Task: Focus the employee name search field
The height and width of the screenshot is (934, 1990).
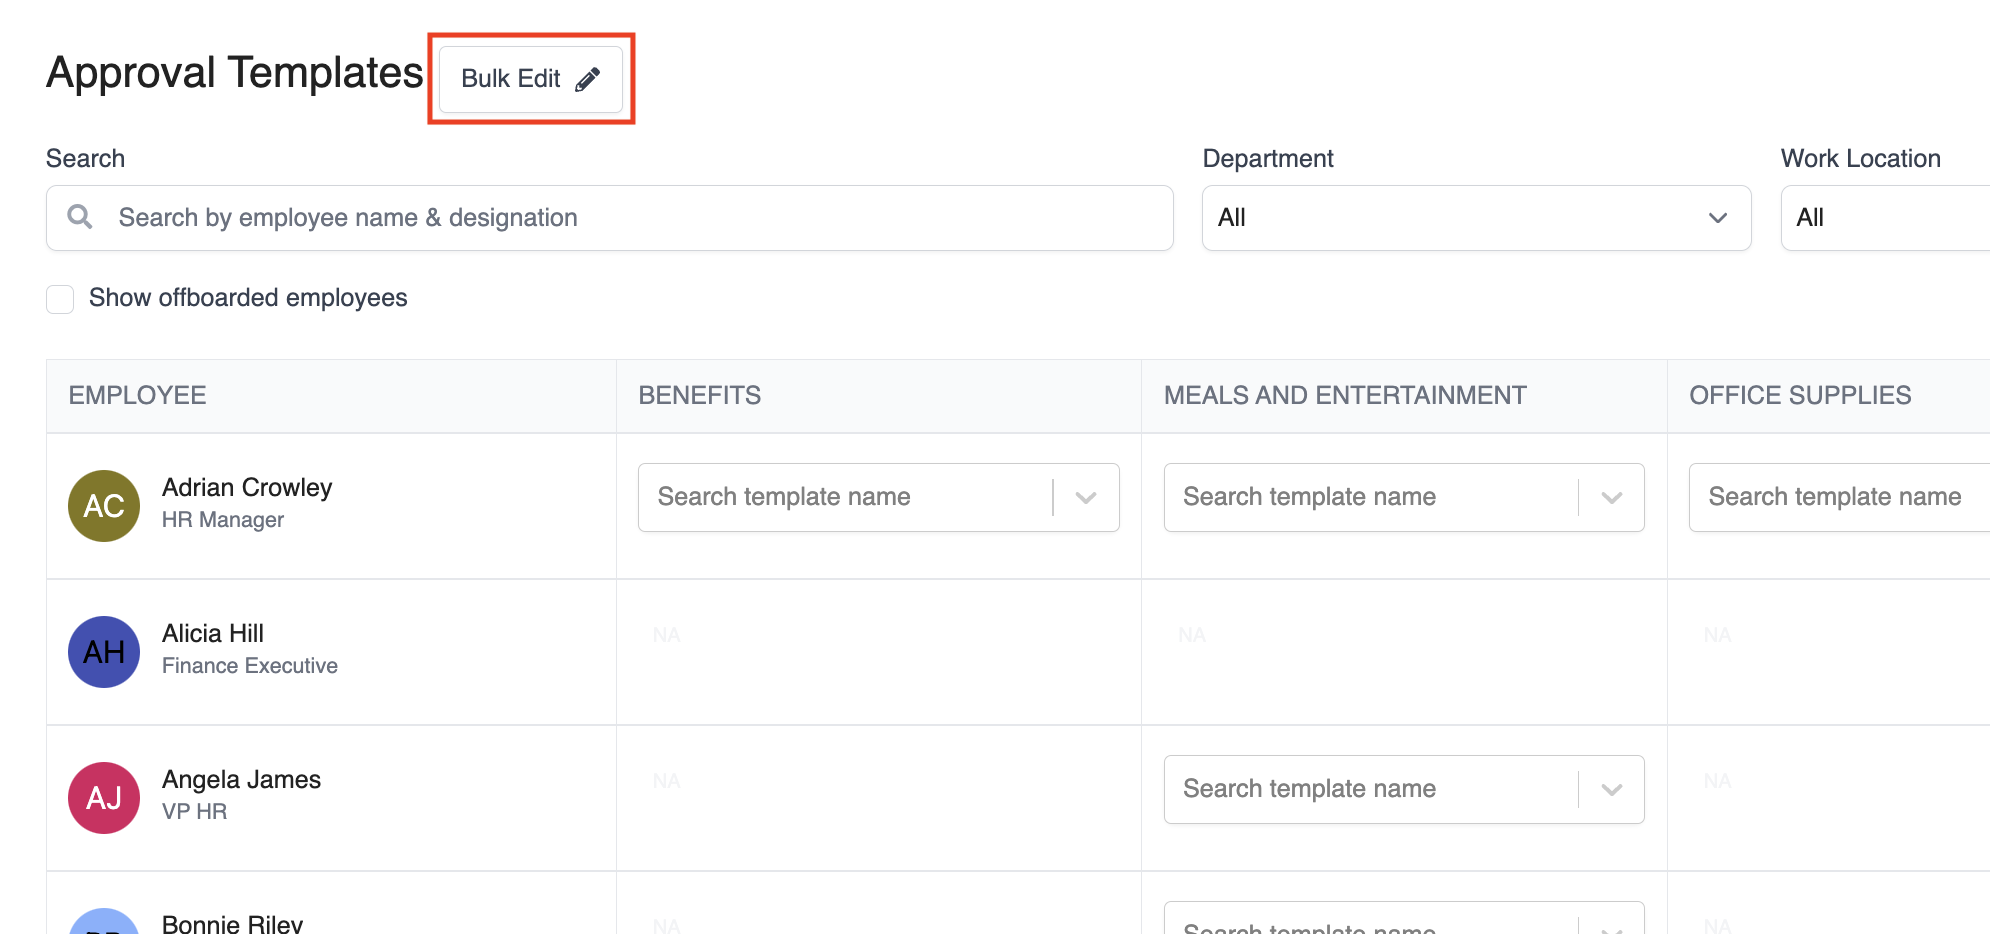Action: click(610, 218)
